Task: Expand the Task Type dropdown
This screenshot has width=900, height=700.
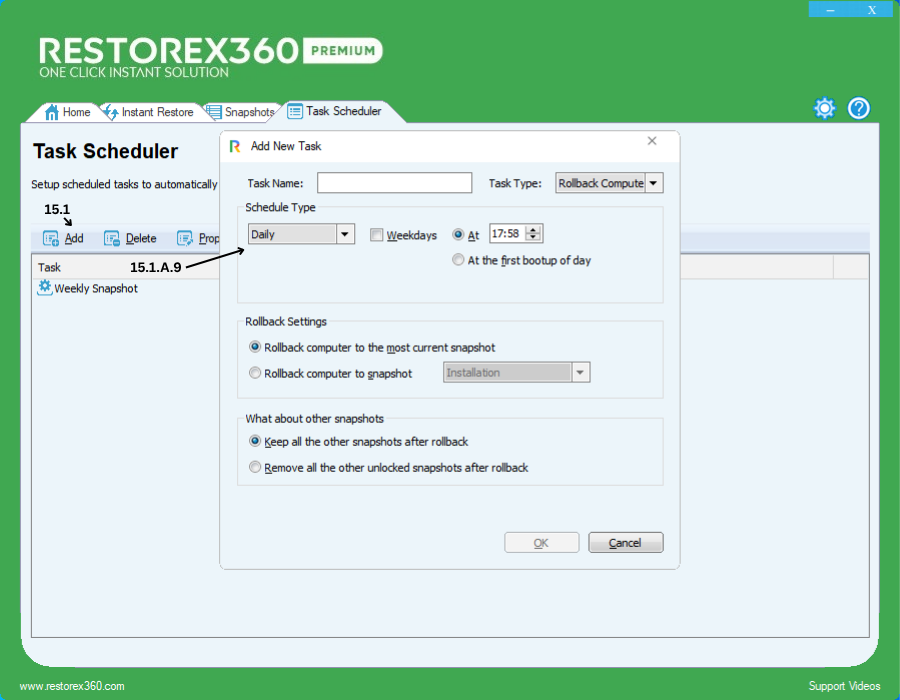Action: click(653, 183)
